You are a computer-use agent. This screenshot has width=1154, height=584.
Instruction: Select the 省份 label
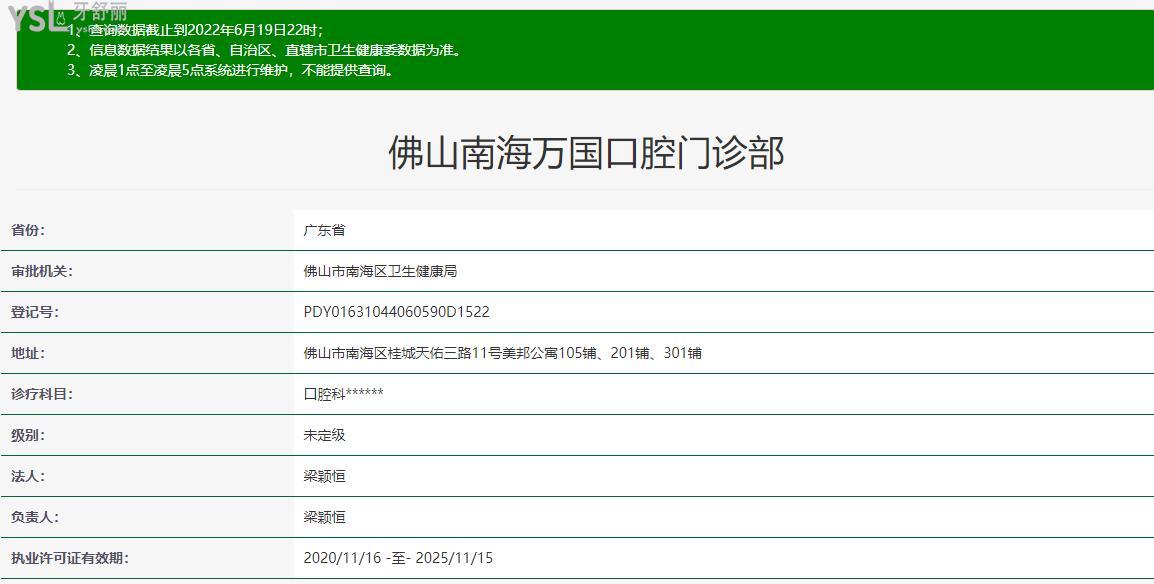(x=28, y=230)
